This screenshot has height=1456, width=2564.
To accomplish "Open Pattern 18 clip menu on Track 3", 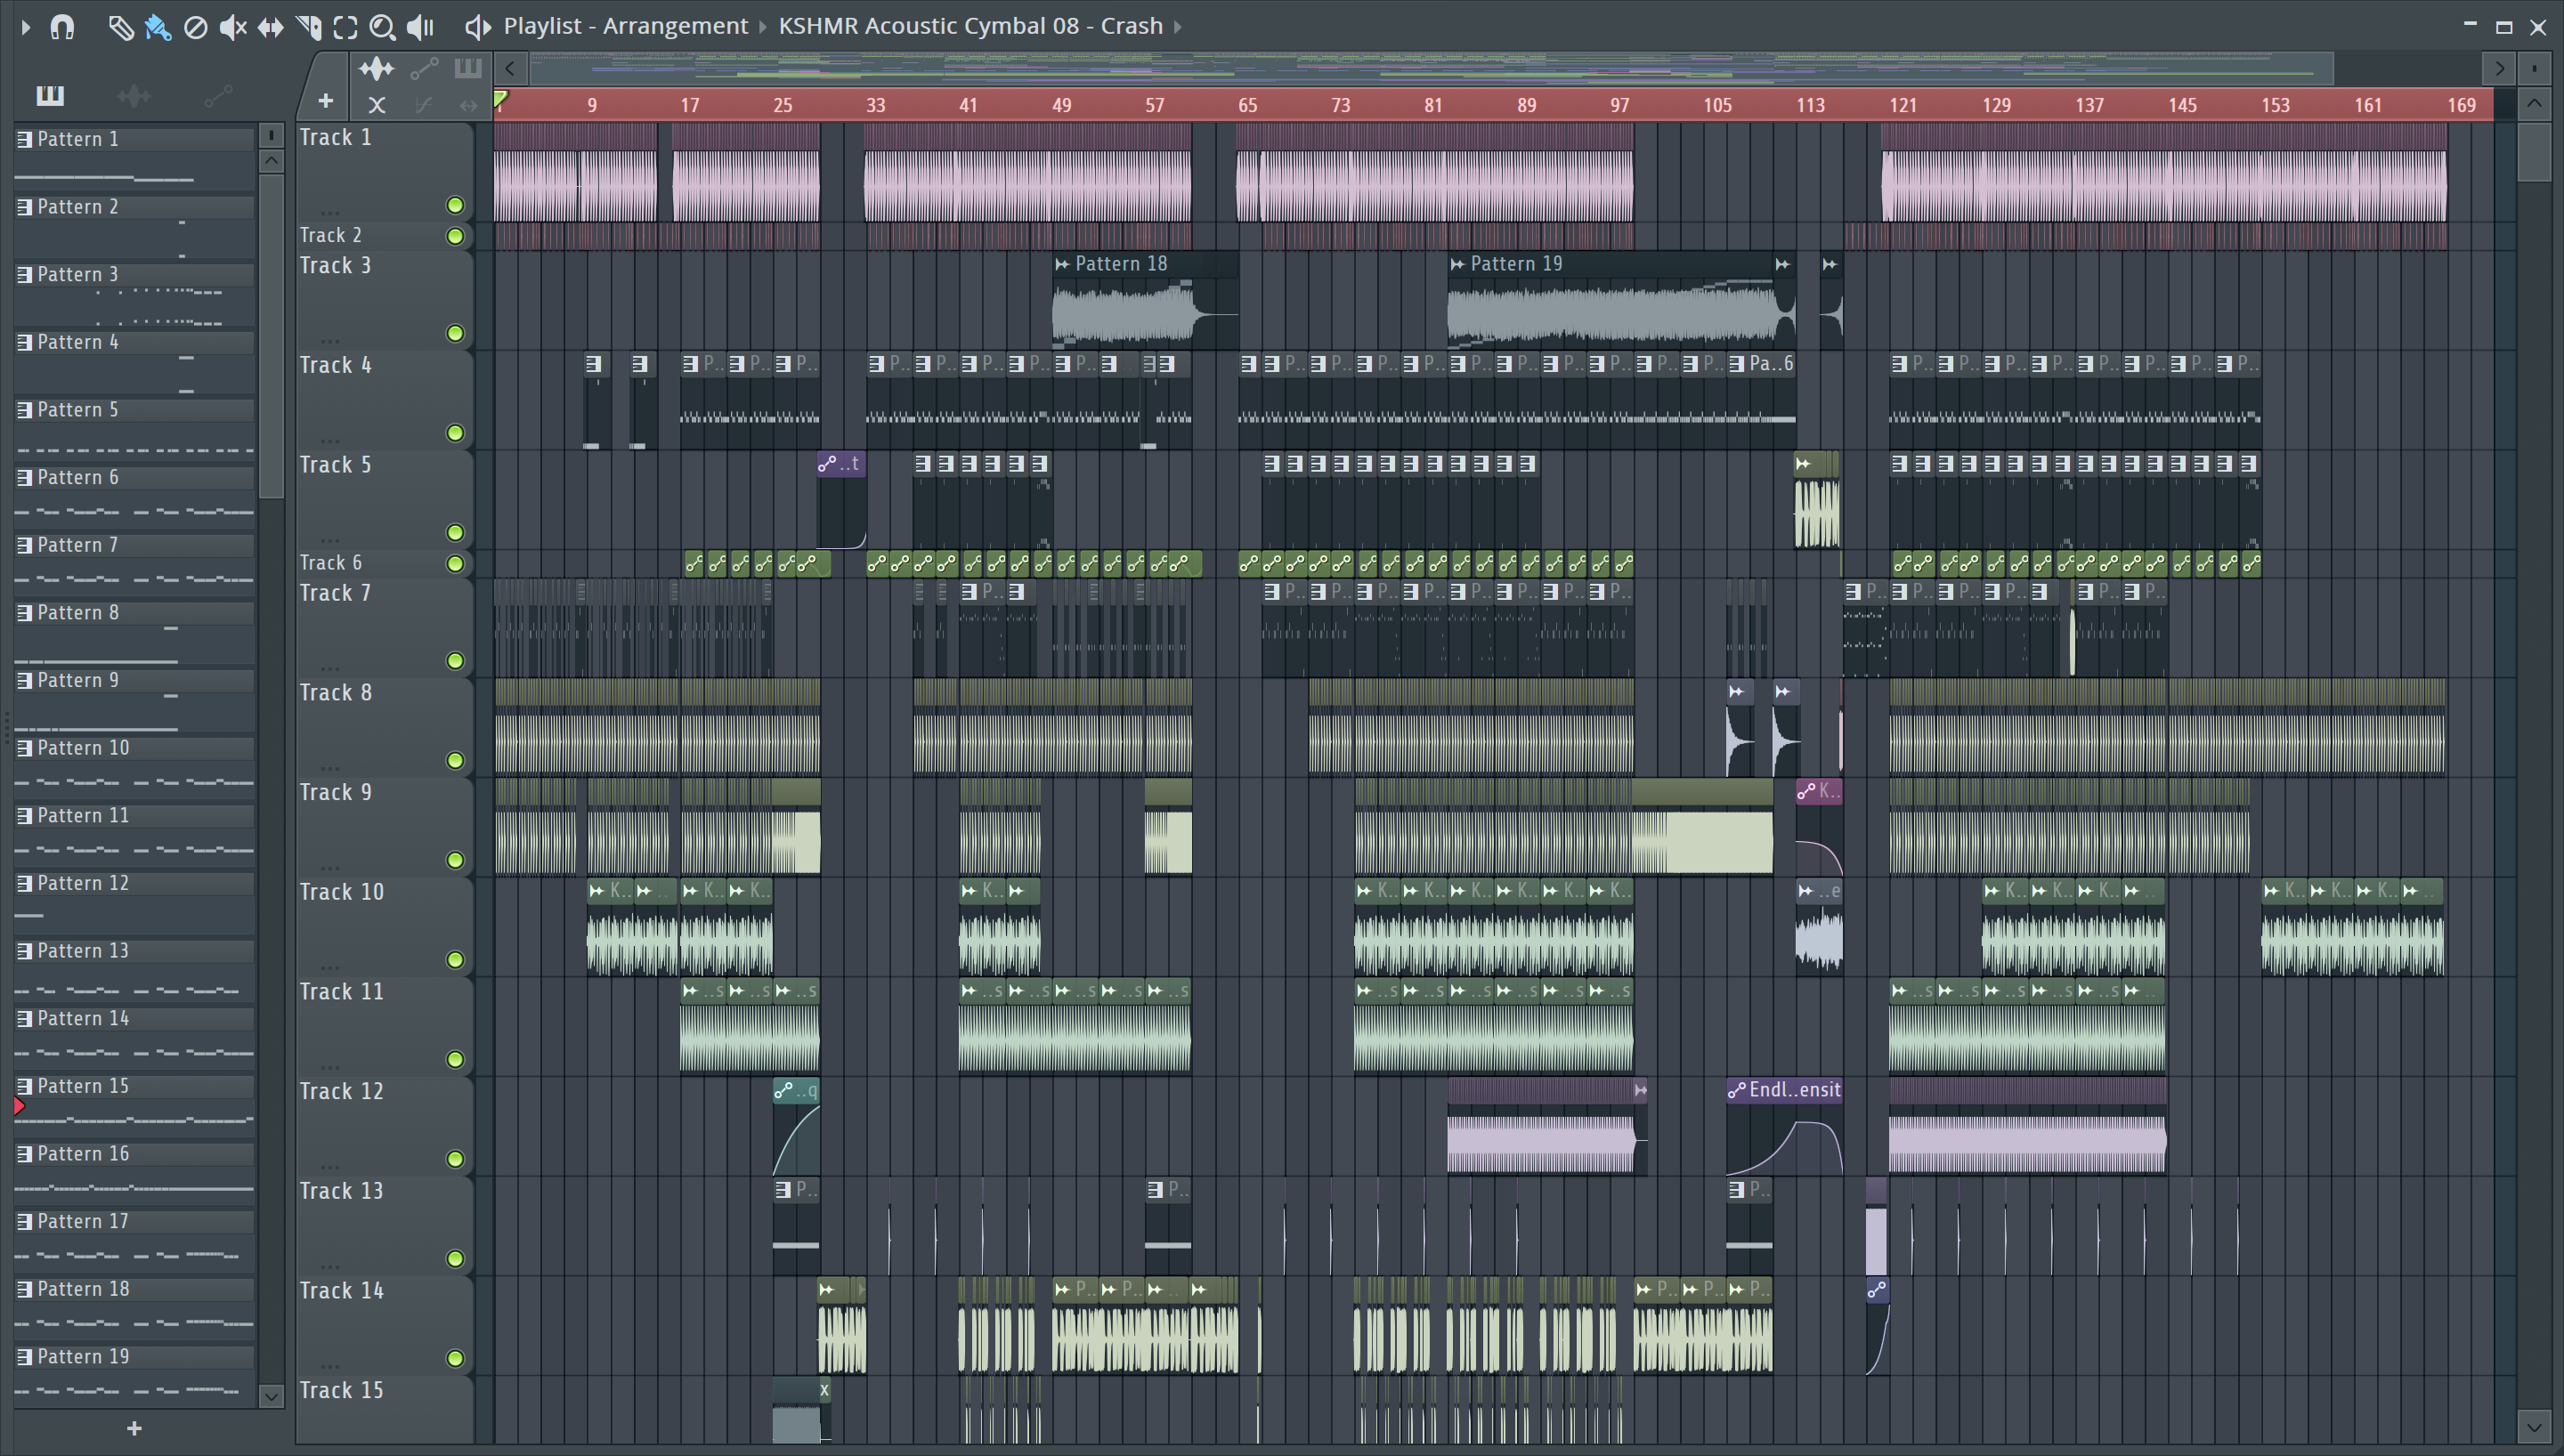I will click(1062, 264).
